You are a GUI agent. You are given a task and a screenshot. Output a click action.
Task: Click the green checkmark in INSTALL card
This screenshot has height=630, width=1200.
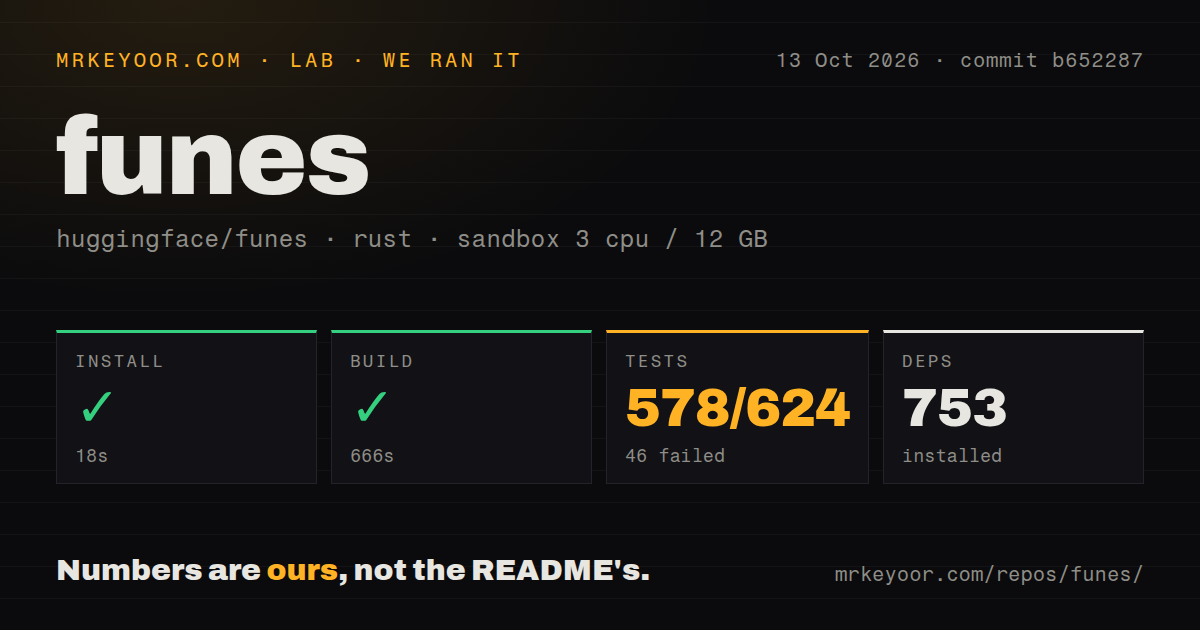click(x=97, y=407)
